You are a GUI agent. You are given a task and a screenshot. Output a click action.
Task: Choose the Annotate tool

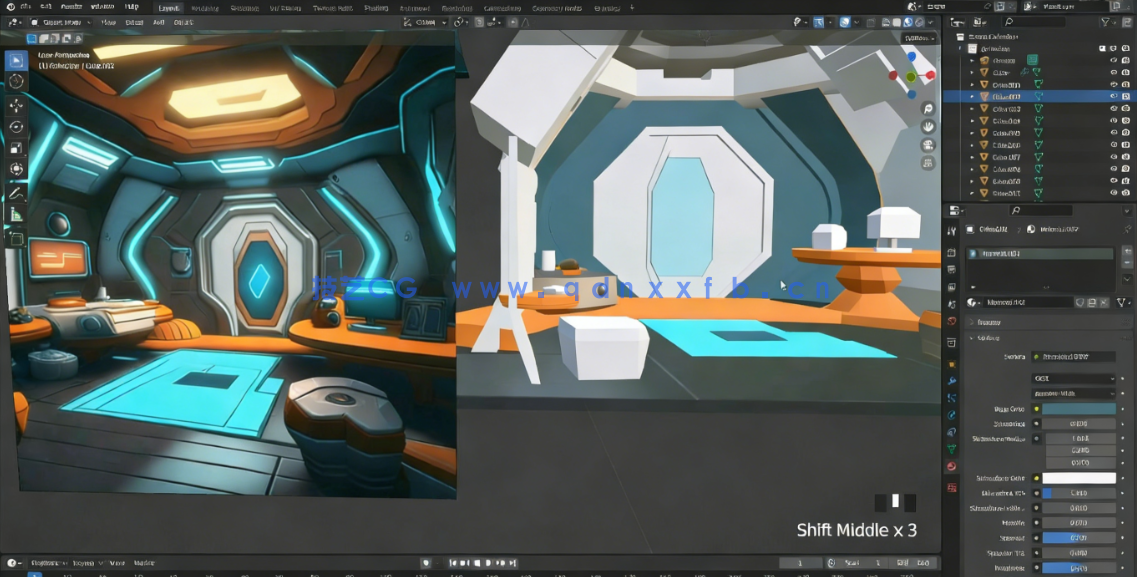16,192
